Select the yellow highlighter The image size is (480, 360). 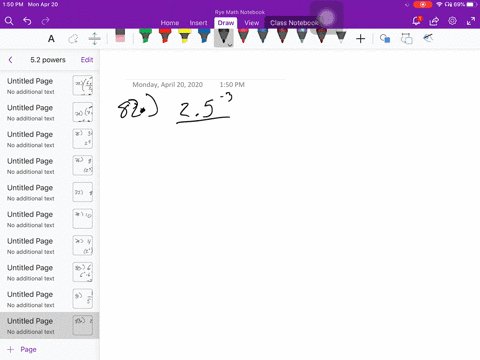click(185, 36)
